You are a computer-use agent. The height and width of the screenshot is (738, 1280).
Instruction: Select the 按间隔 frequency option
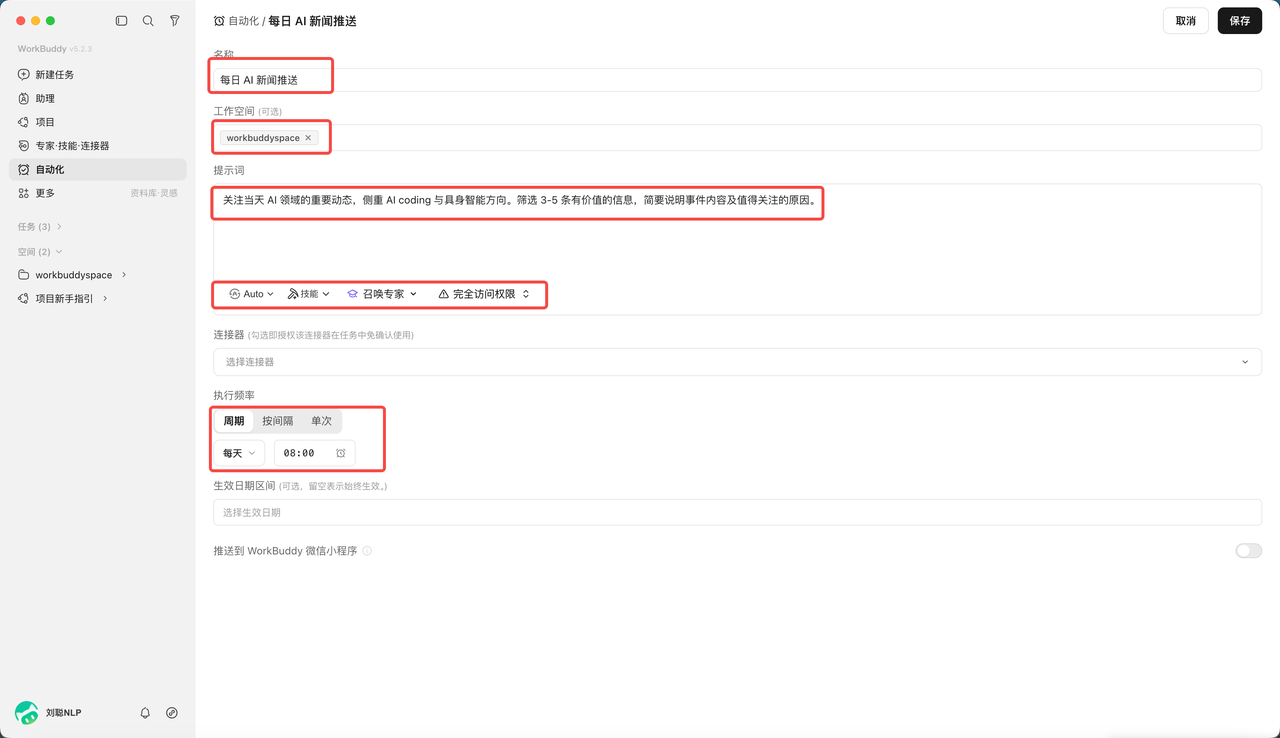pyautogui.click(x=278, y=421)
